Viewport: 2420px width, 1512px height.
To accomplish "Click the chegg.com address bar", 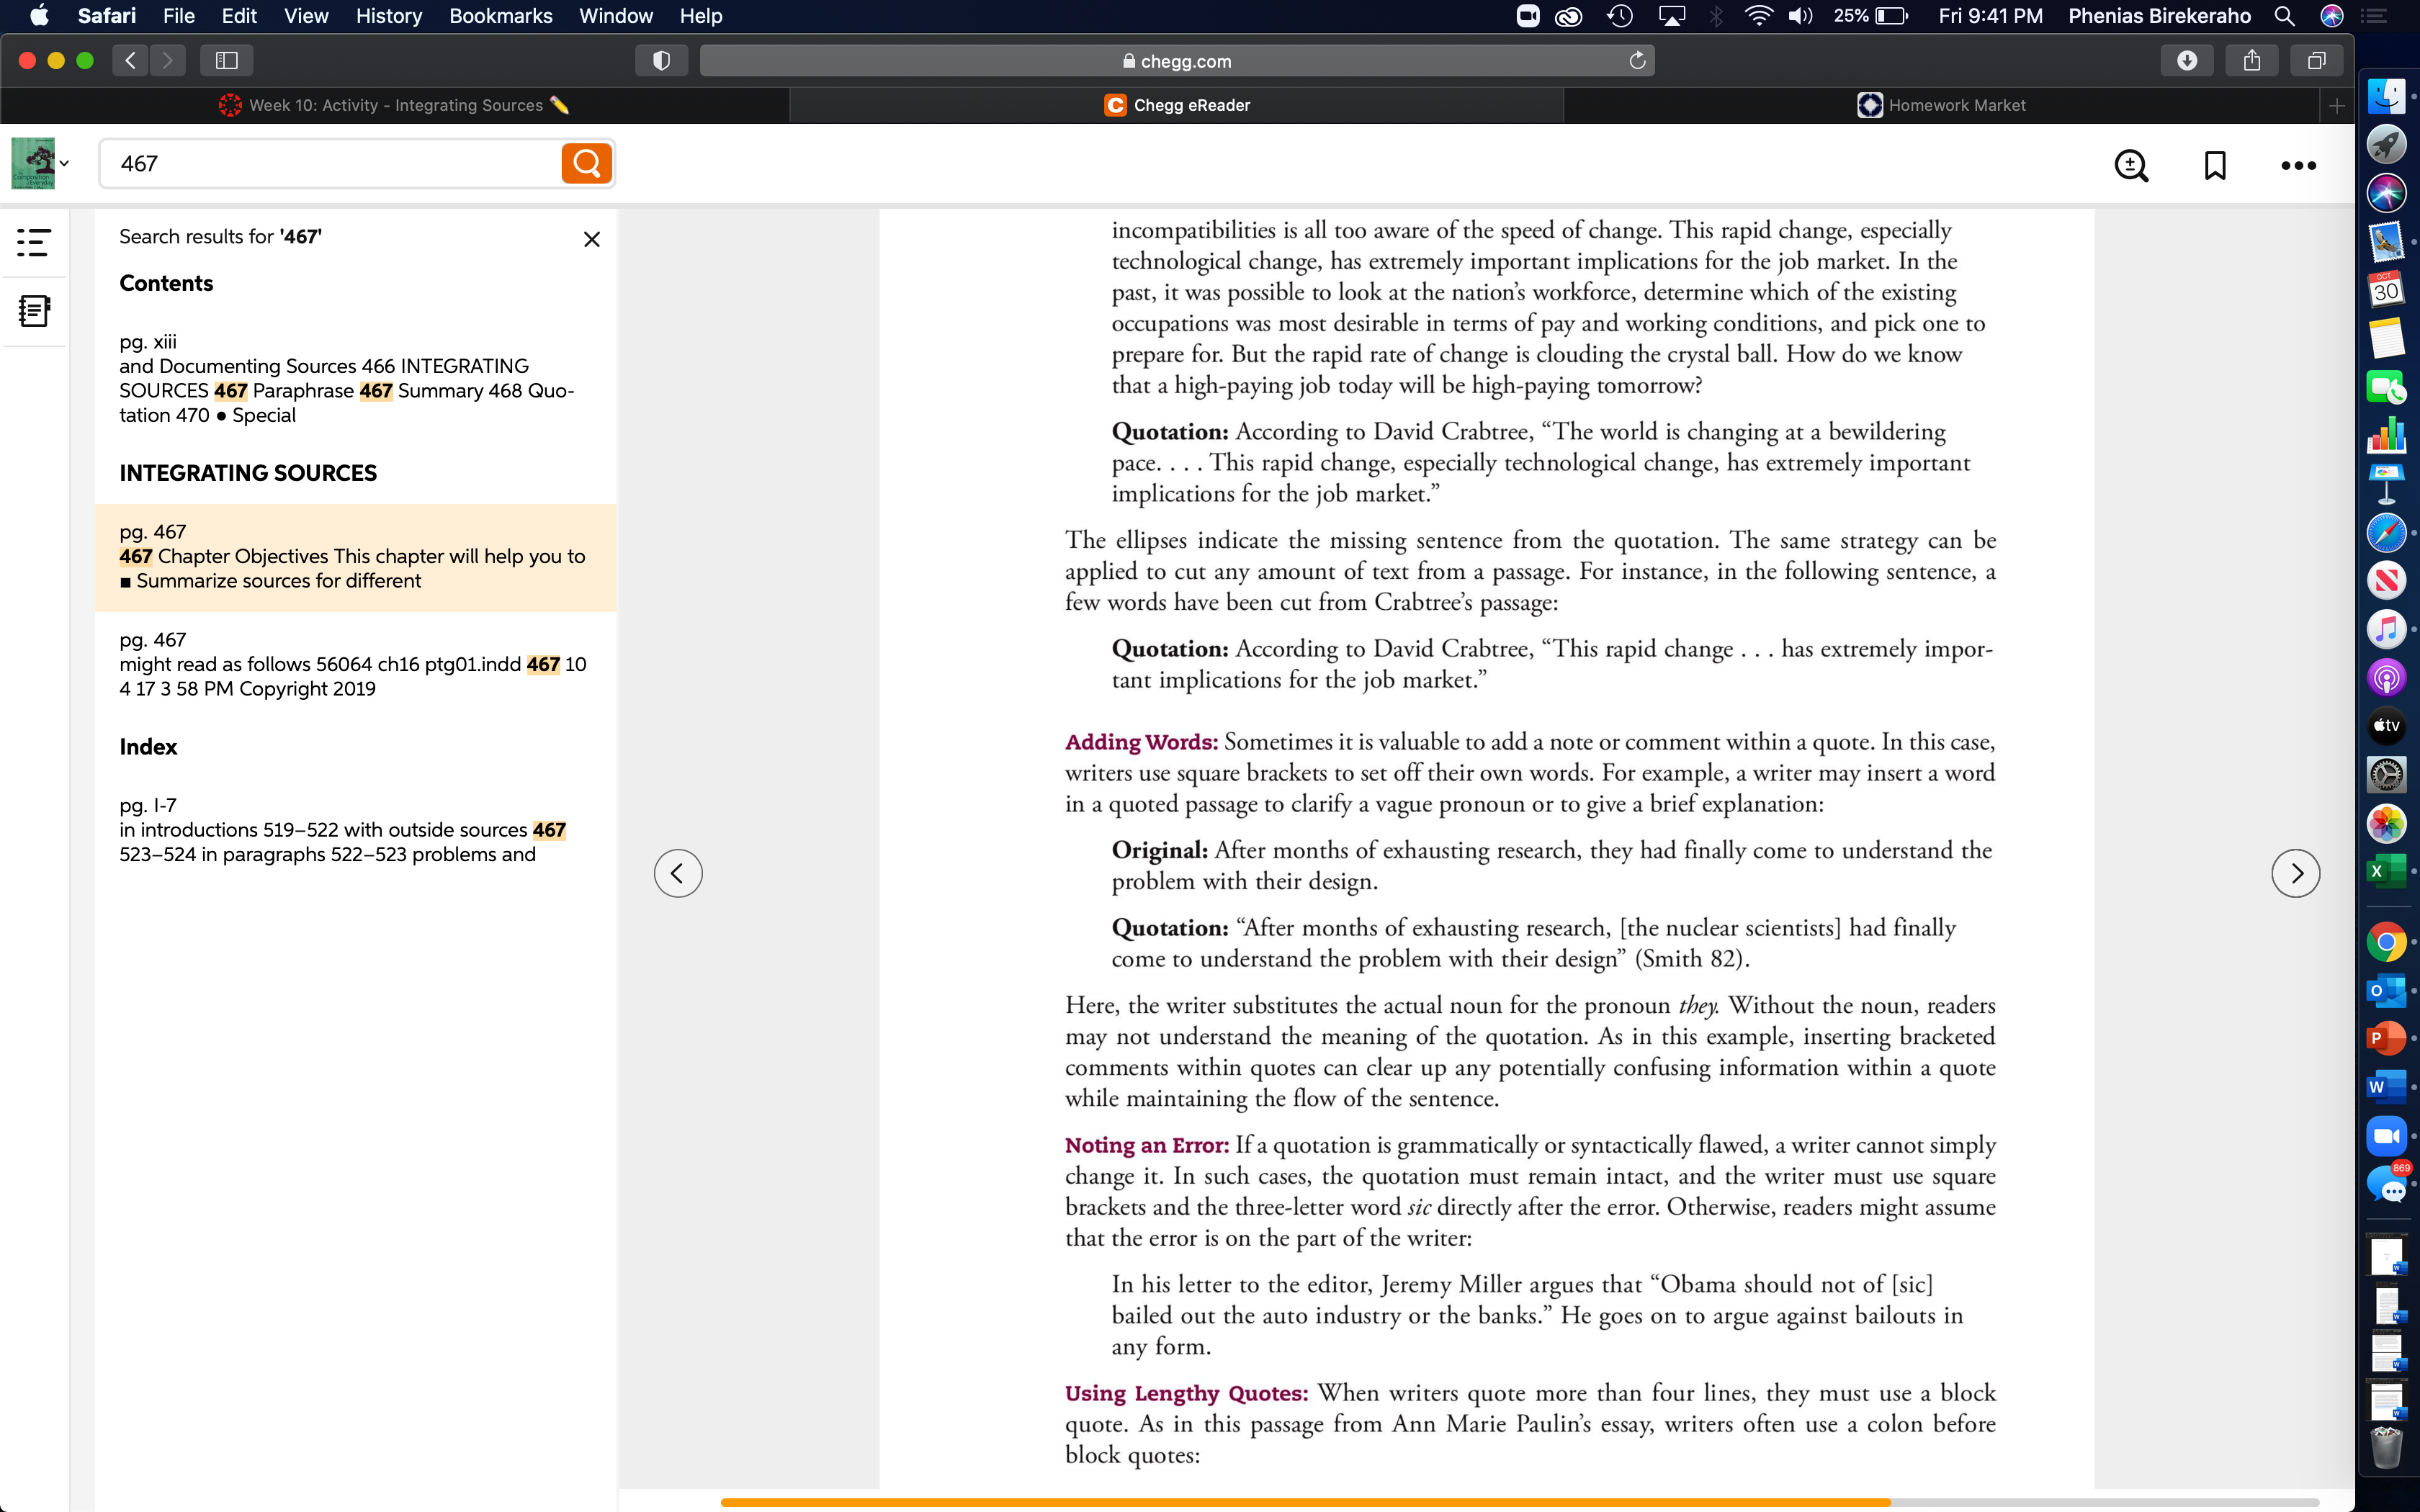I will click(1176, 61).
